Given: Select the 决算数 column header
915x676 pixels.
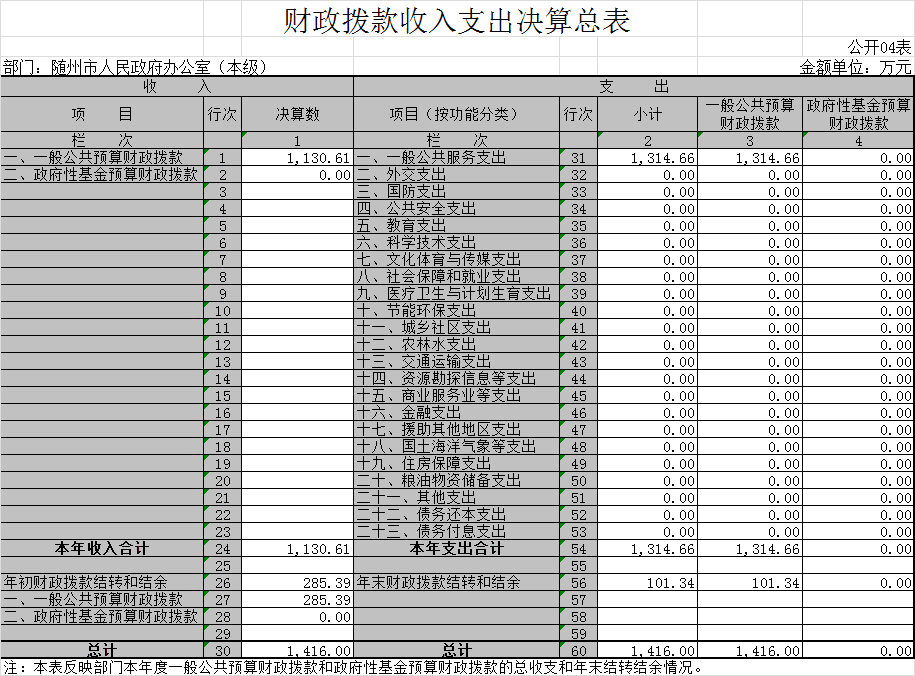Looking at the screenshot, I should pyautogui.click(x=297, y=115).
